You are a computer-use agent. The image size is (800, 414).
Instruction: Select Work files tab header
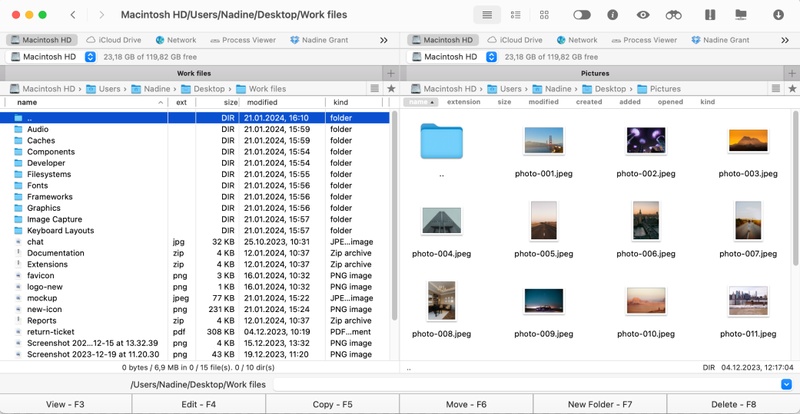pyautogui.click(x=194, y=74)
